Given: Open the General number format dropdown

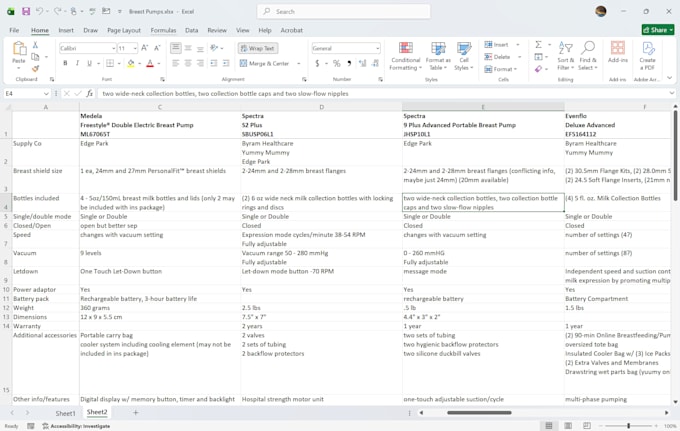Looking at the screenshot, I should pyautogui.click(x=378, y=48).
